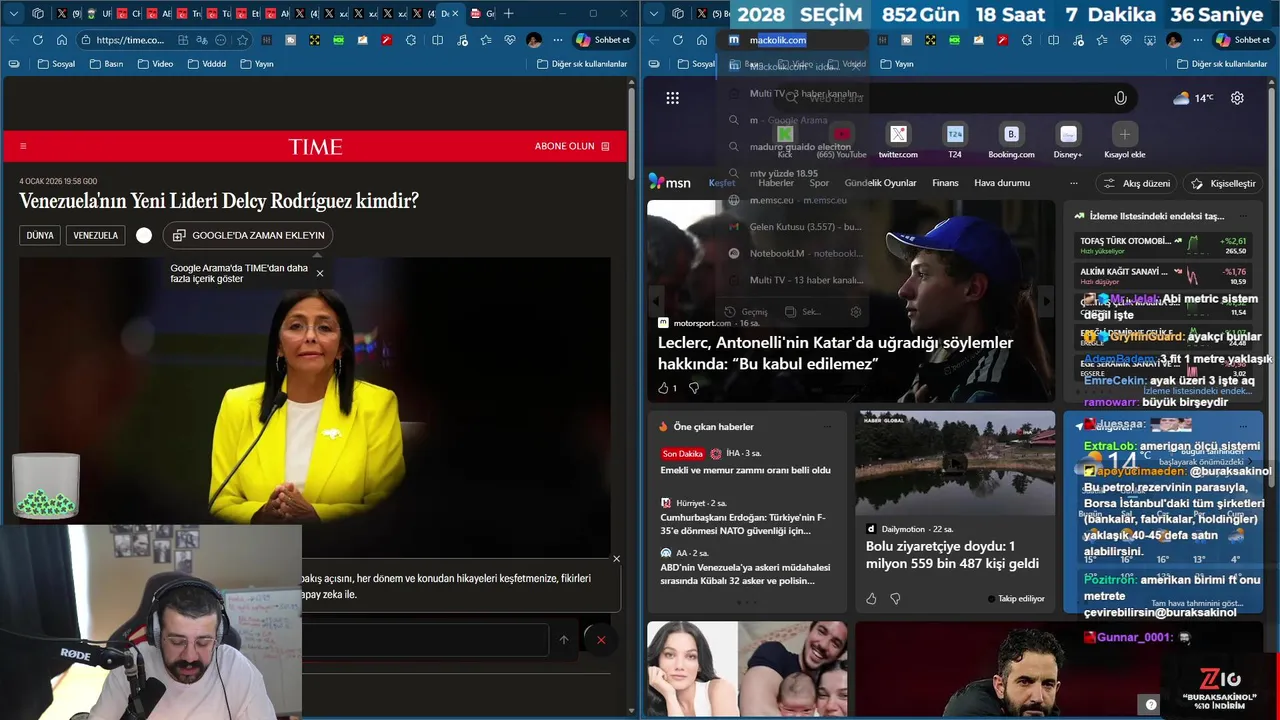The width and height of the screenshot is (1280, 720).
Task: Open Extensions puzzle icon in left window
Action: pyautogui.click(x=411, y=40)
